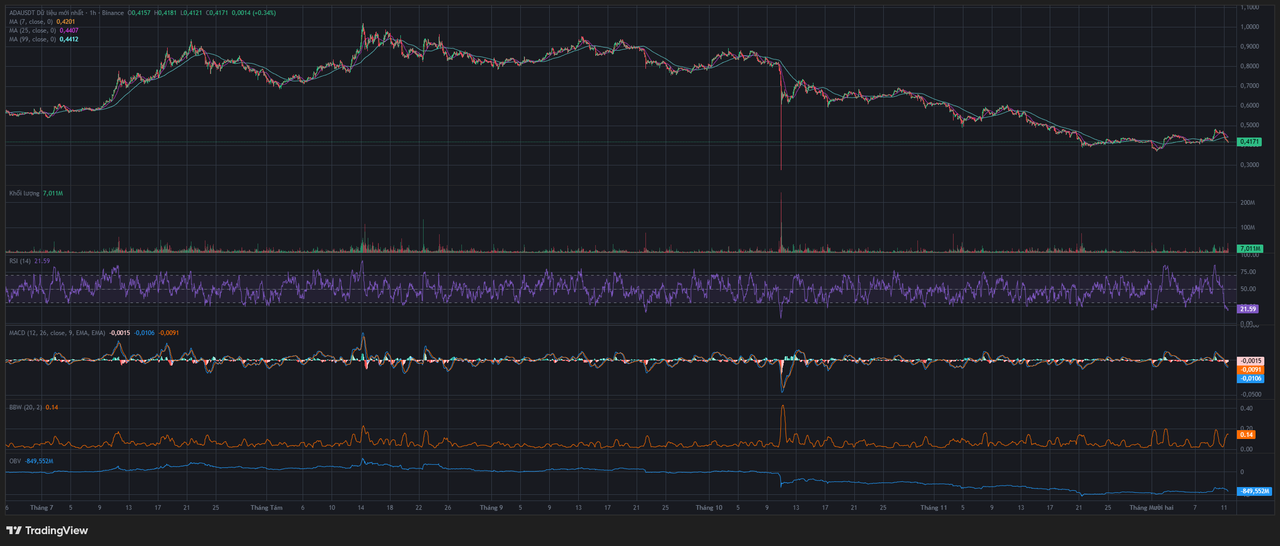Click the 75.00 level on the RSI axis
Image resolution: width=1280 pixels, height=546 pixels.
1248,271
